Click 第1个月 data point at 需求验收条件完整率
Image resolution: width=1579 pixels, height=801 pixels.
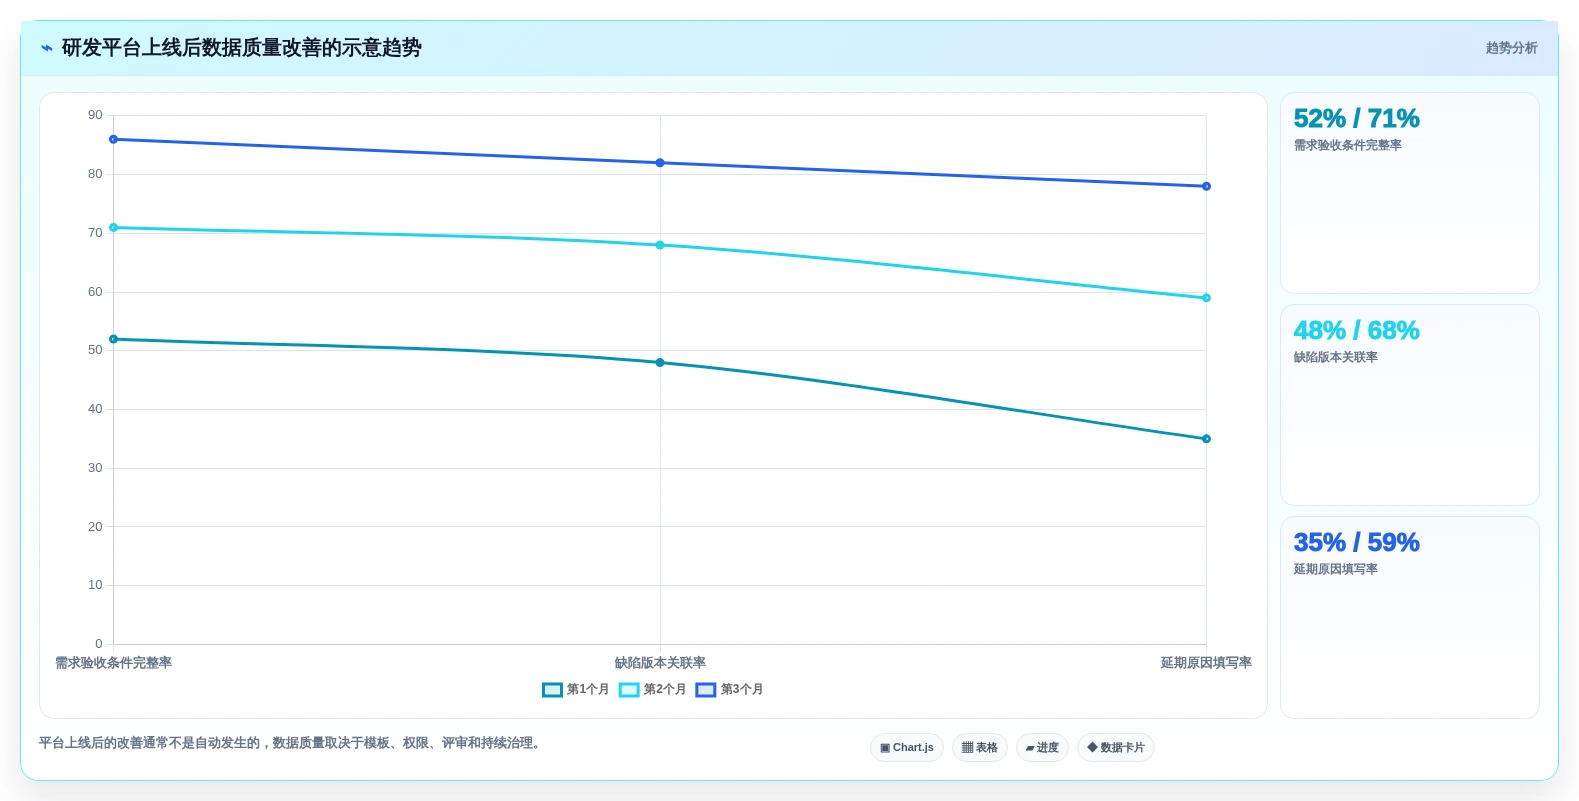point(113,339)
